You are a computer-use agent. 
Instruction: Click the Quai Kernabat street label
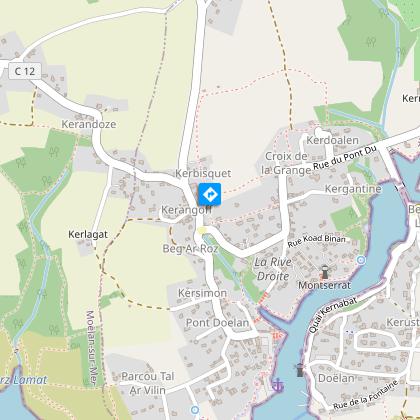pyautogui.click(x=332, y=314)
